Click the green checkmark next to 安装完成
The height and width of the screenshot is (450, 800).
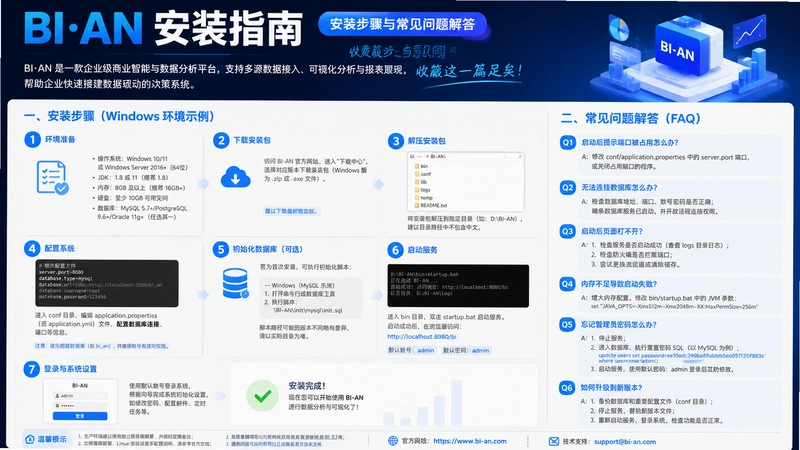263,396
